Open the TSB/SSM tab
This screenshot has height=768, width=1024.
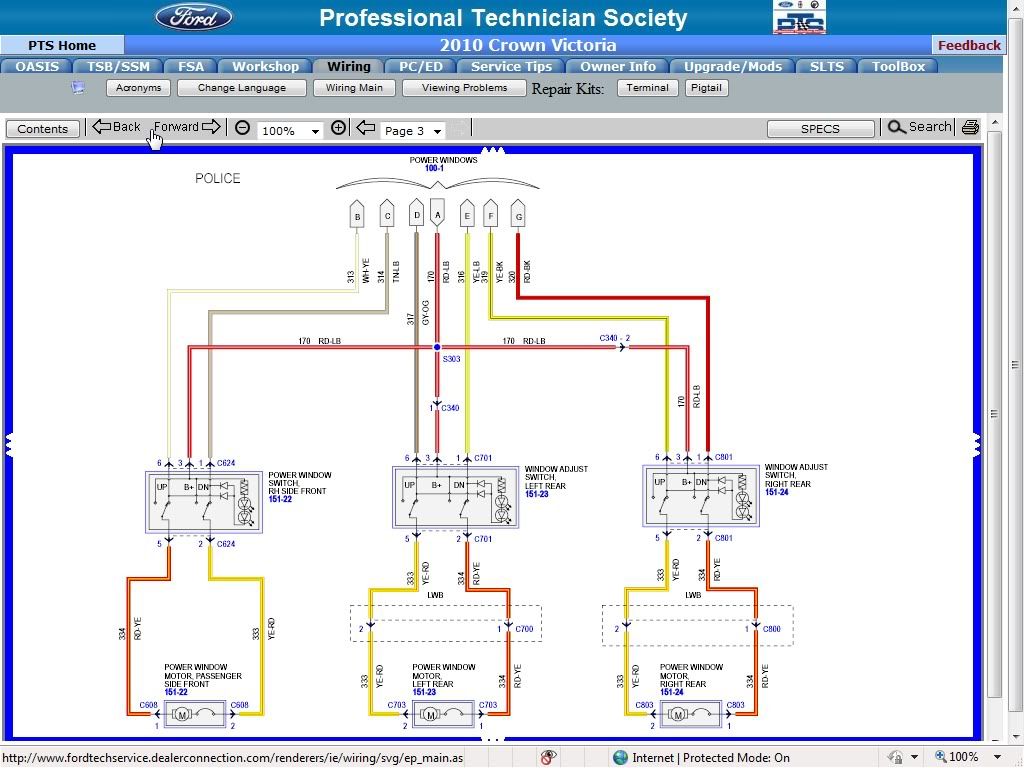click(118, 67)
